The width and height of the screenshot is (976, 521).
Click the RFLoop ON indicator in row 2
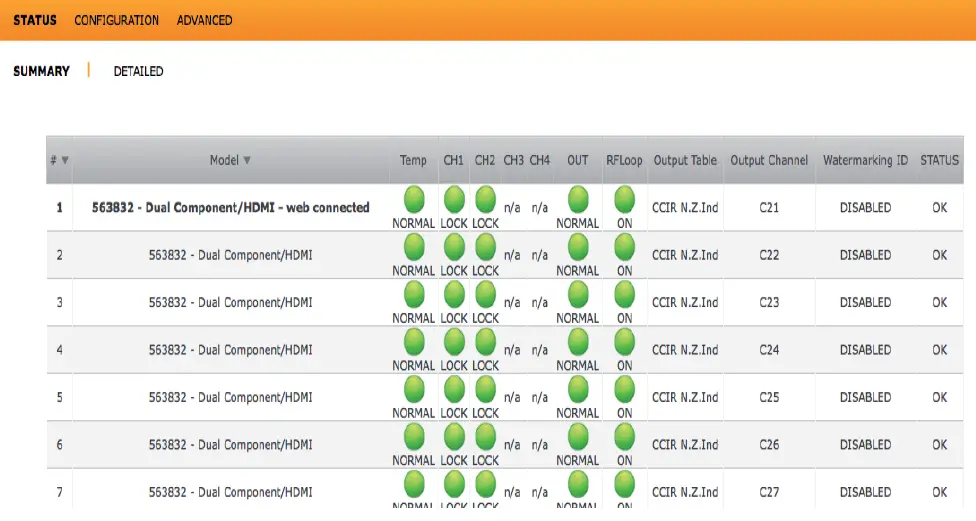click(624, 247)
